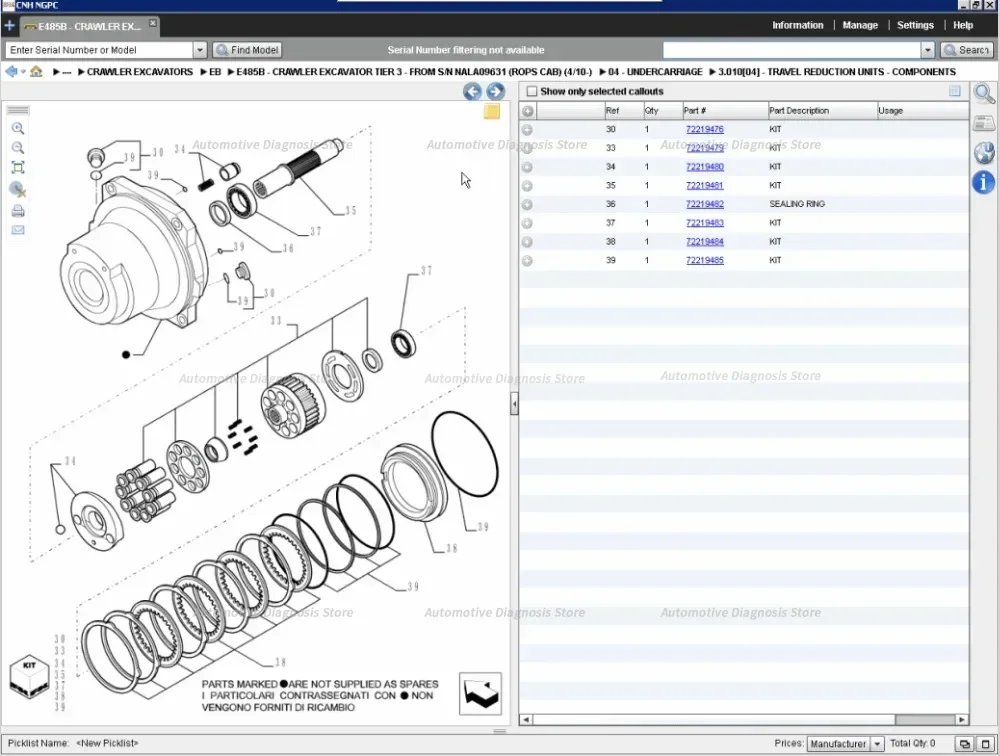Expand the serial number model dropdown
Viewport: 1000px width, 756px height.
200,50
